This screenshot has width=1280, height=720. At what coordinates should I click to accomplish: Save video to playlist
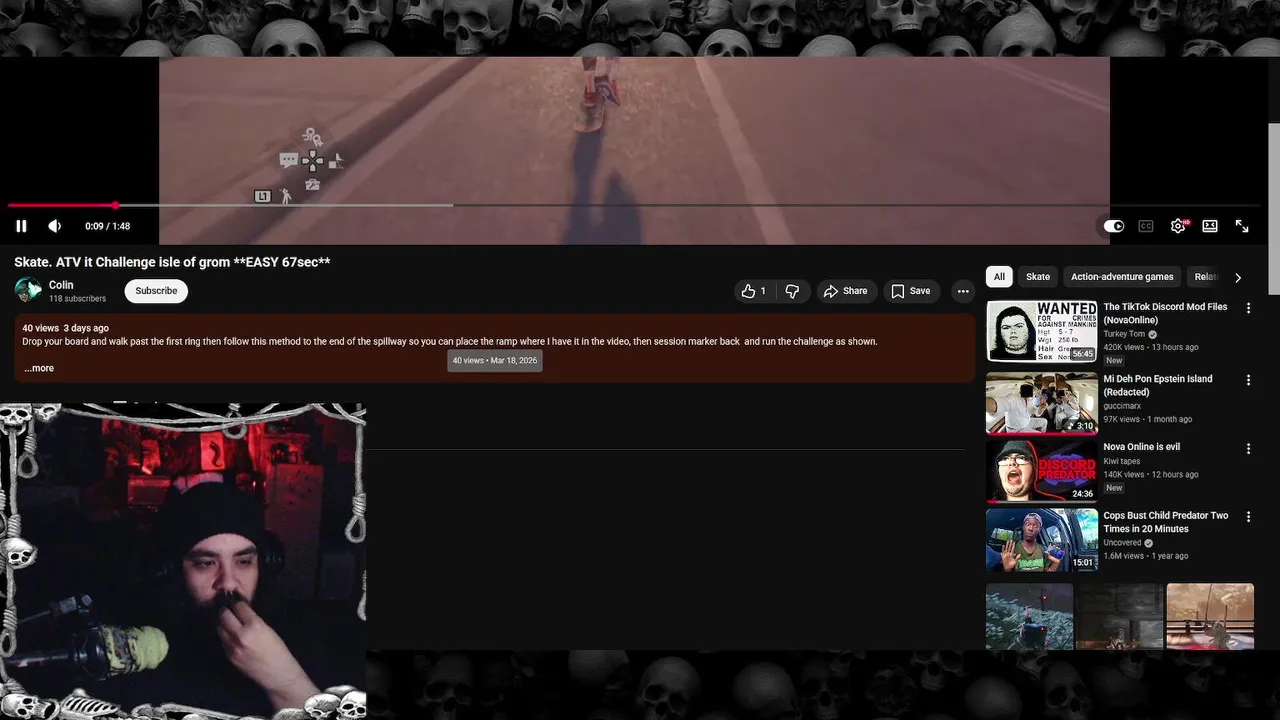click(x=911, y=291)
